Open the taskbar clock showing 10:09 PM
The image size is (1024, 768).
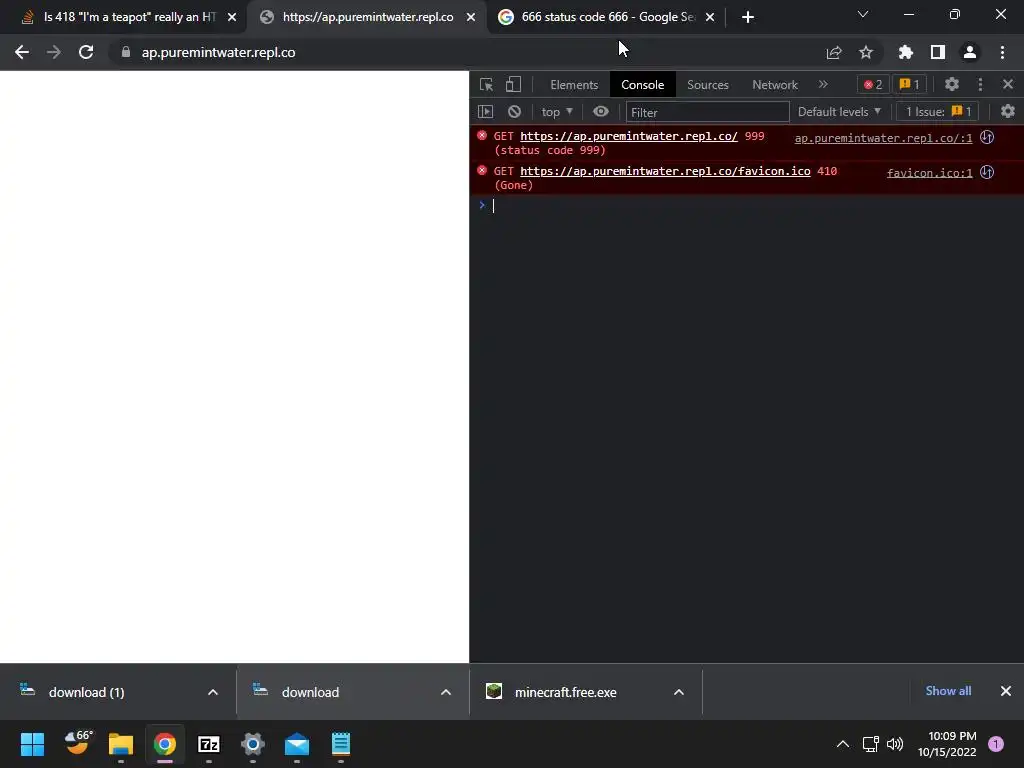click(947, 744)
